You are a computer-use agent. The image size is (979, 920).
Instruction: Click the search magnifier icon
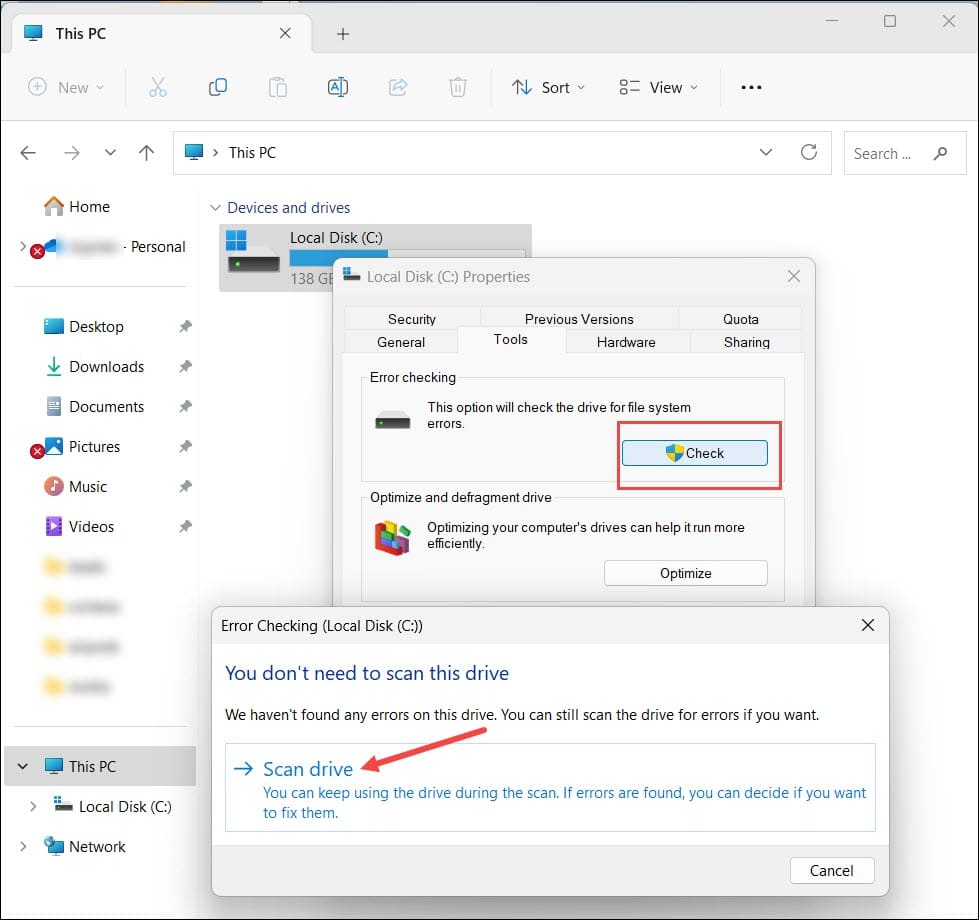coord(940,154)
